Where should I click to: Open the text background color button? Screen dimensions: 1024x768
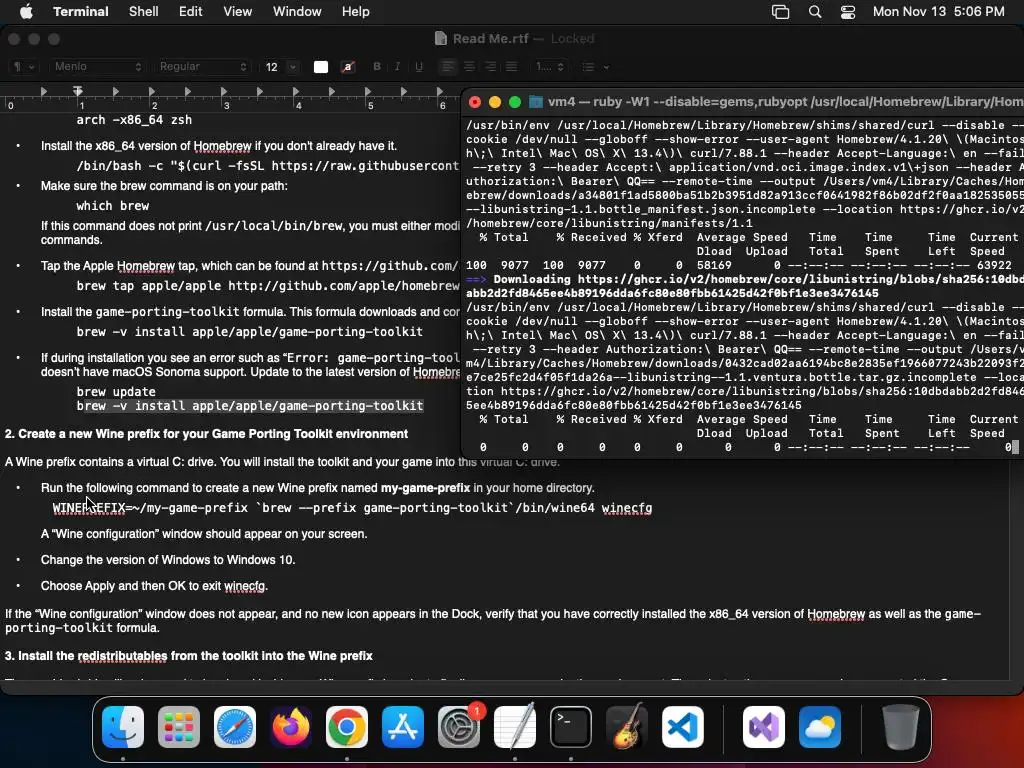pos(347,67)
